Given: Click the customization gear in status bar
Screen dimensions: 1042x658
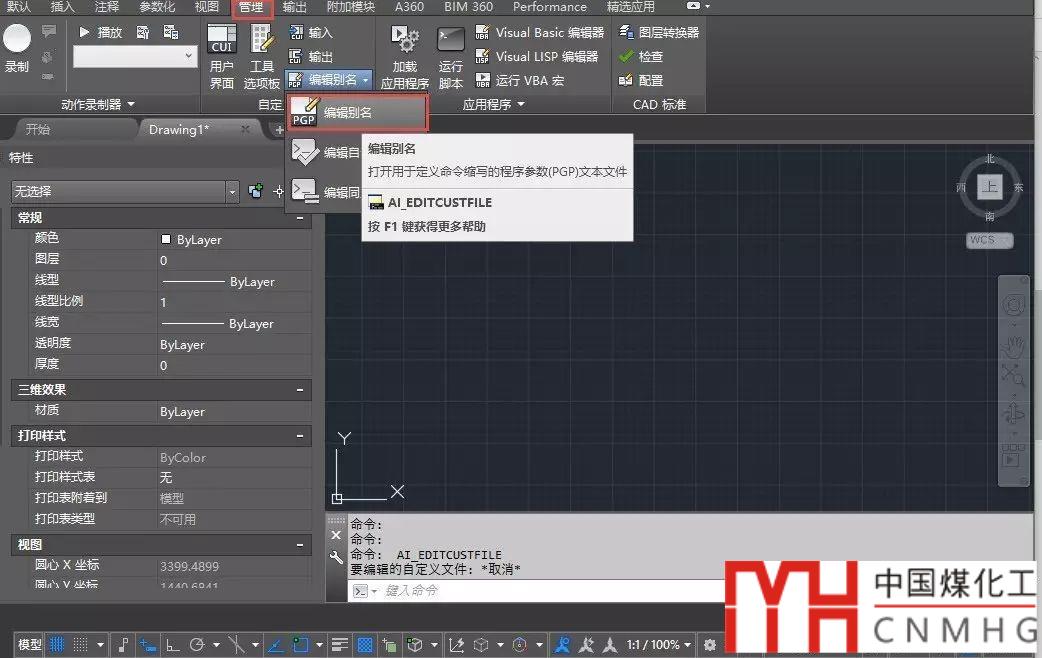Looking at the screenshot, I should (x=710, y=645).
